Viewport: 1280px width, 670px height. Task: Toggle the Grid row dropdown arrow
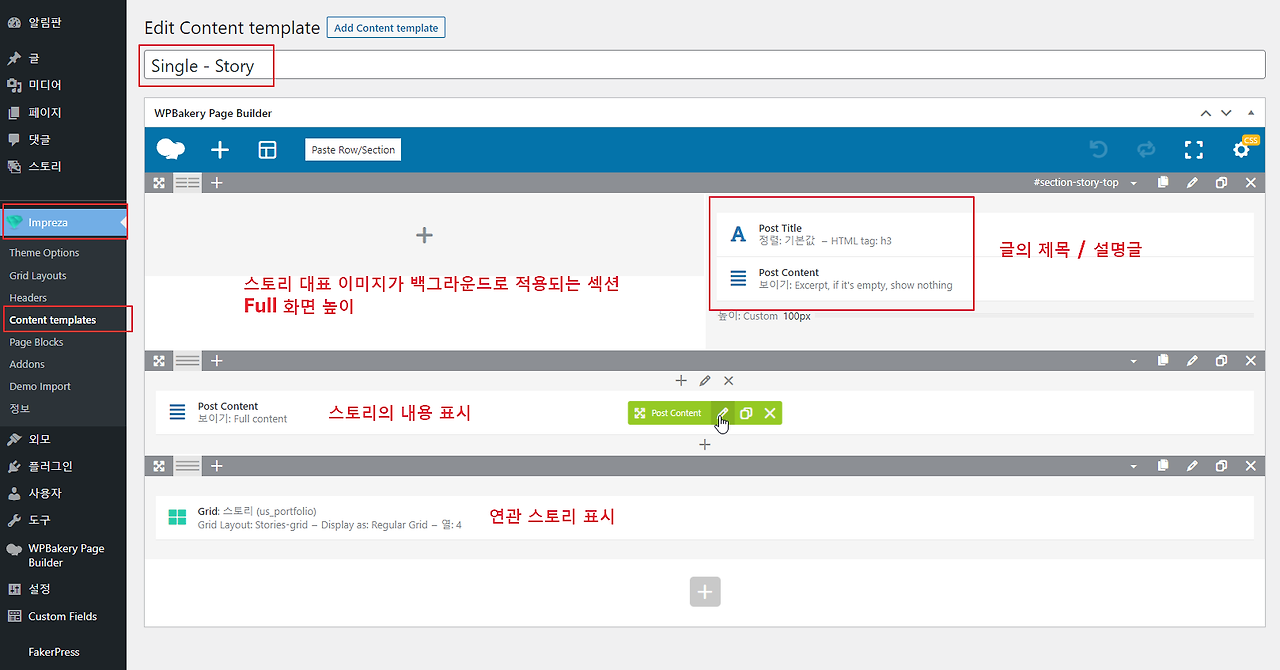point(1133,468)
